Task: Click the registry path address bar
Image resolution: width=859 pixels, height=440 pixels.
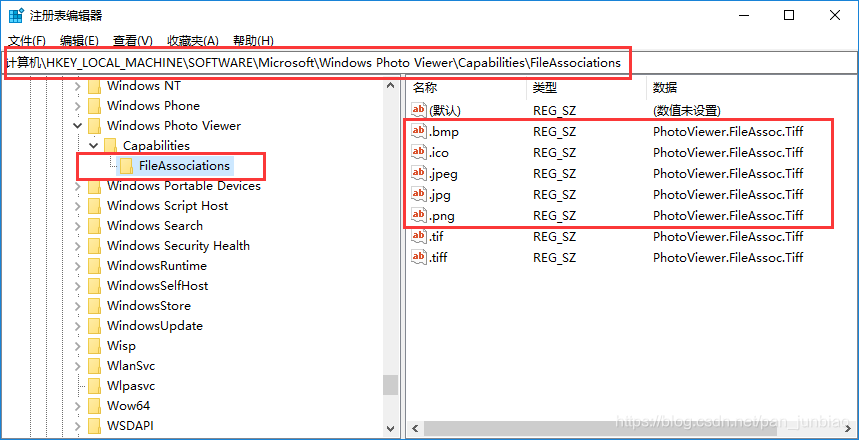Action: (430, 63)
